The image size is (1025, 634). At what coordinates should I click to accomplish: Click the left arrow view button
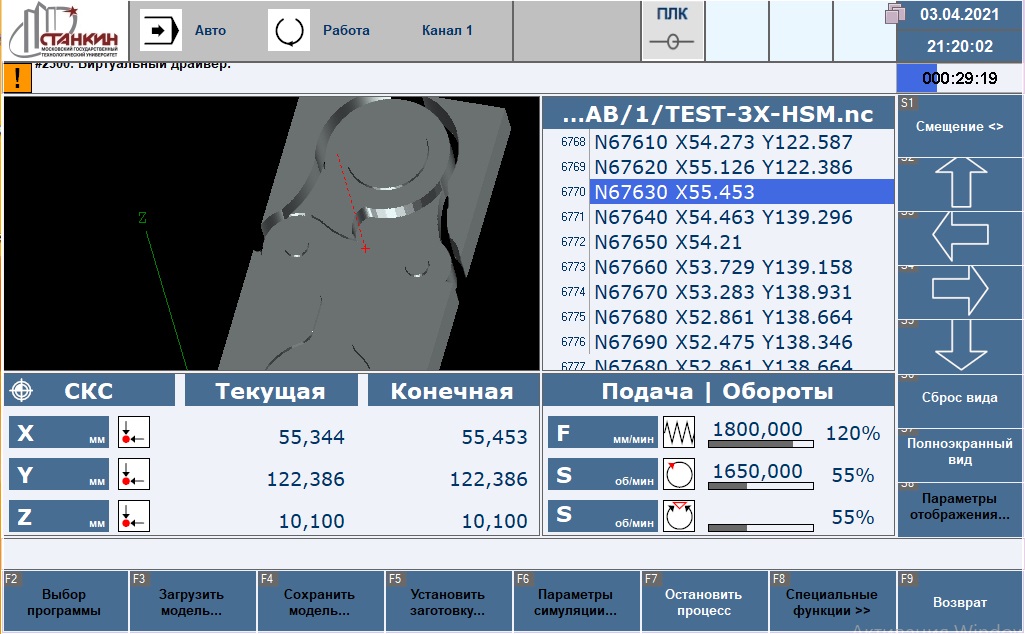[959, 237]
